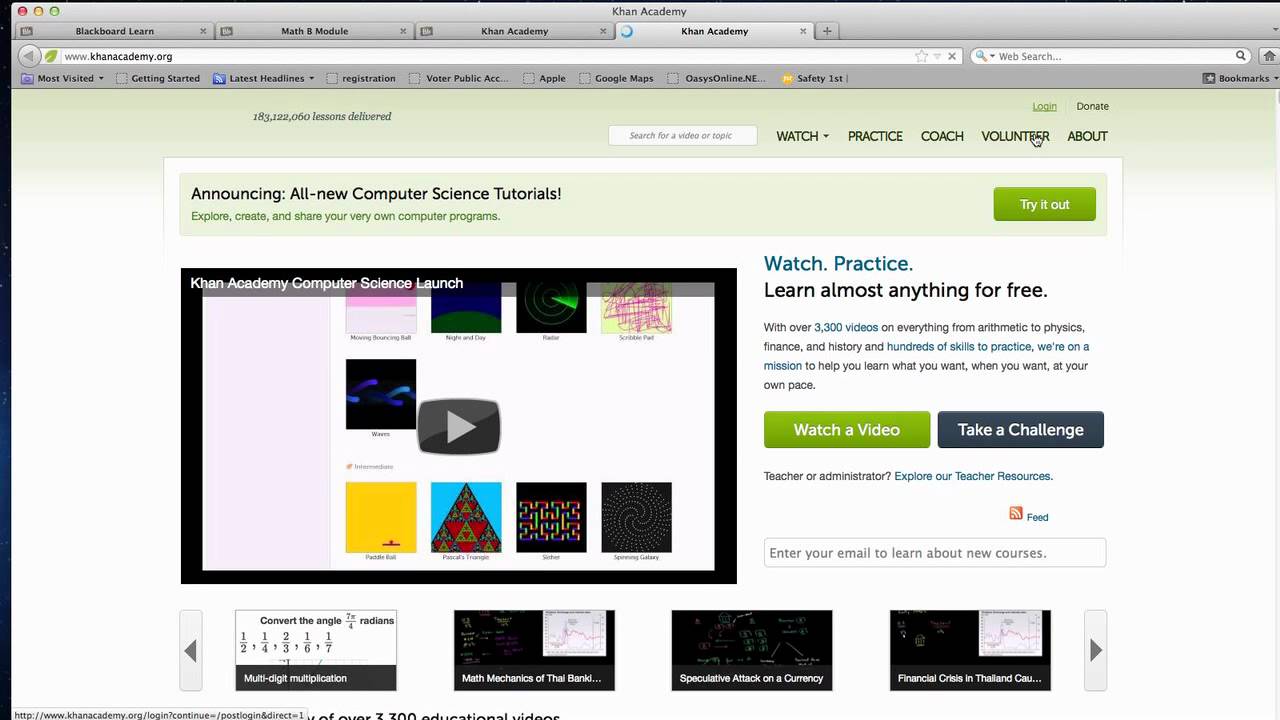Open a new tab with the plus button
This screenshot has width=1280, height=720.
click(827, 31)
